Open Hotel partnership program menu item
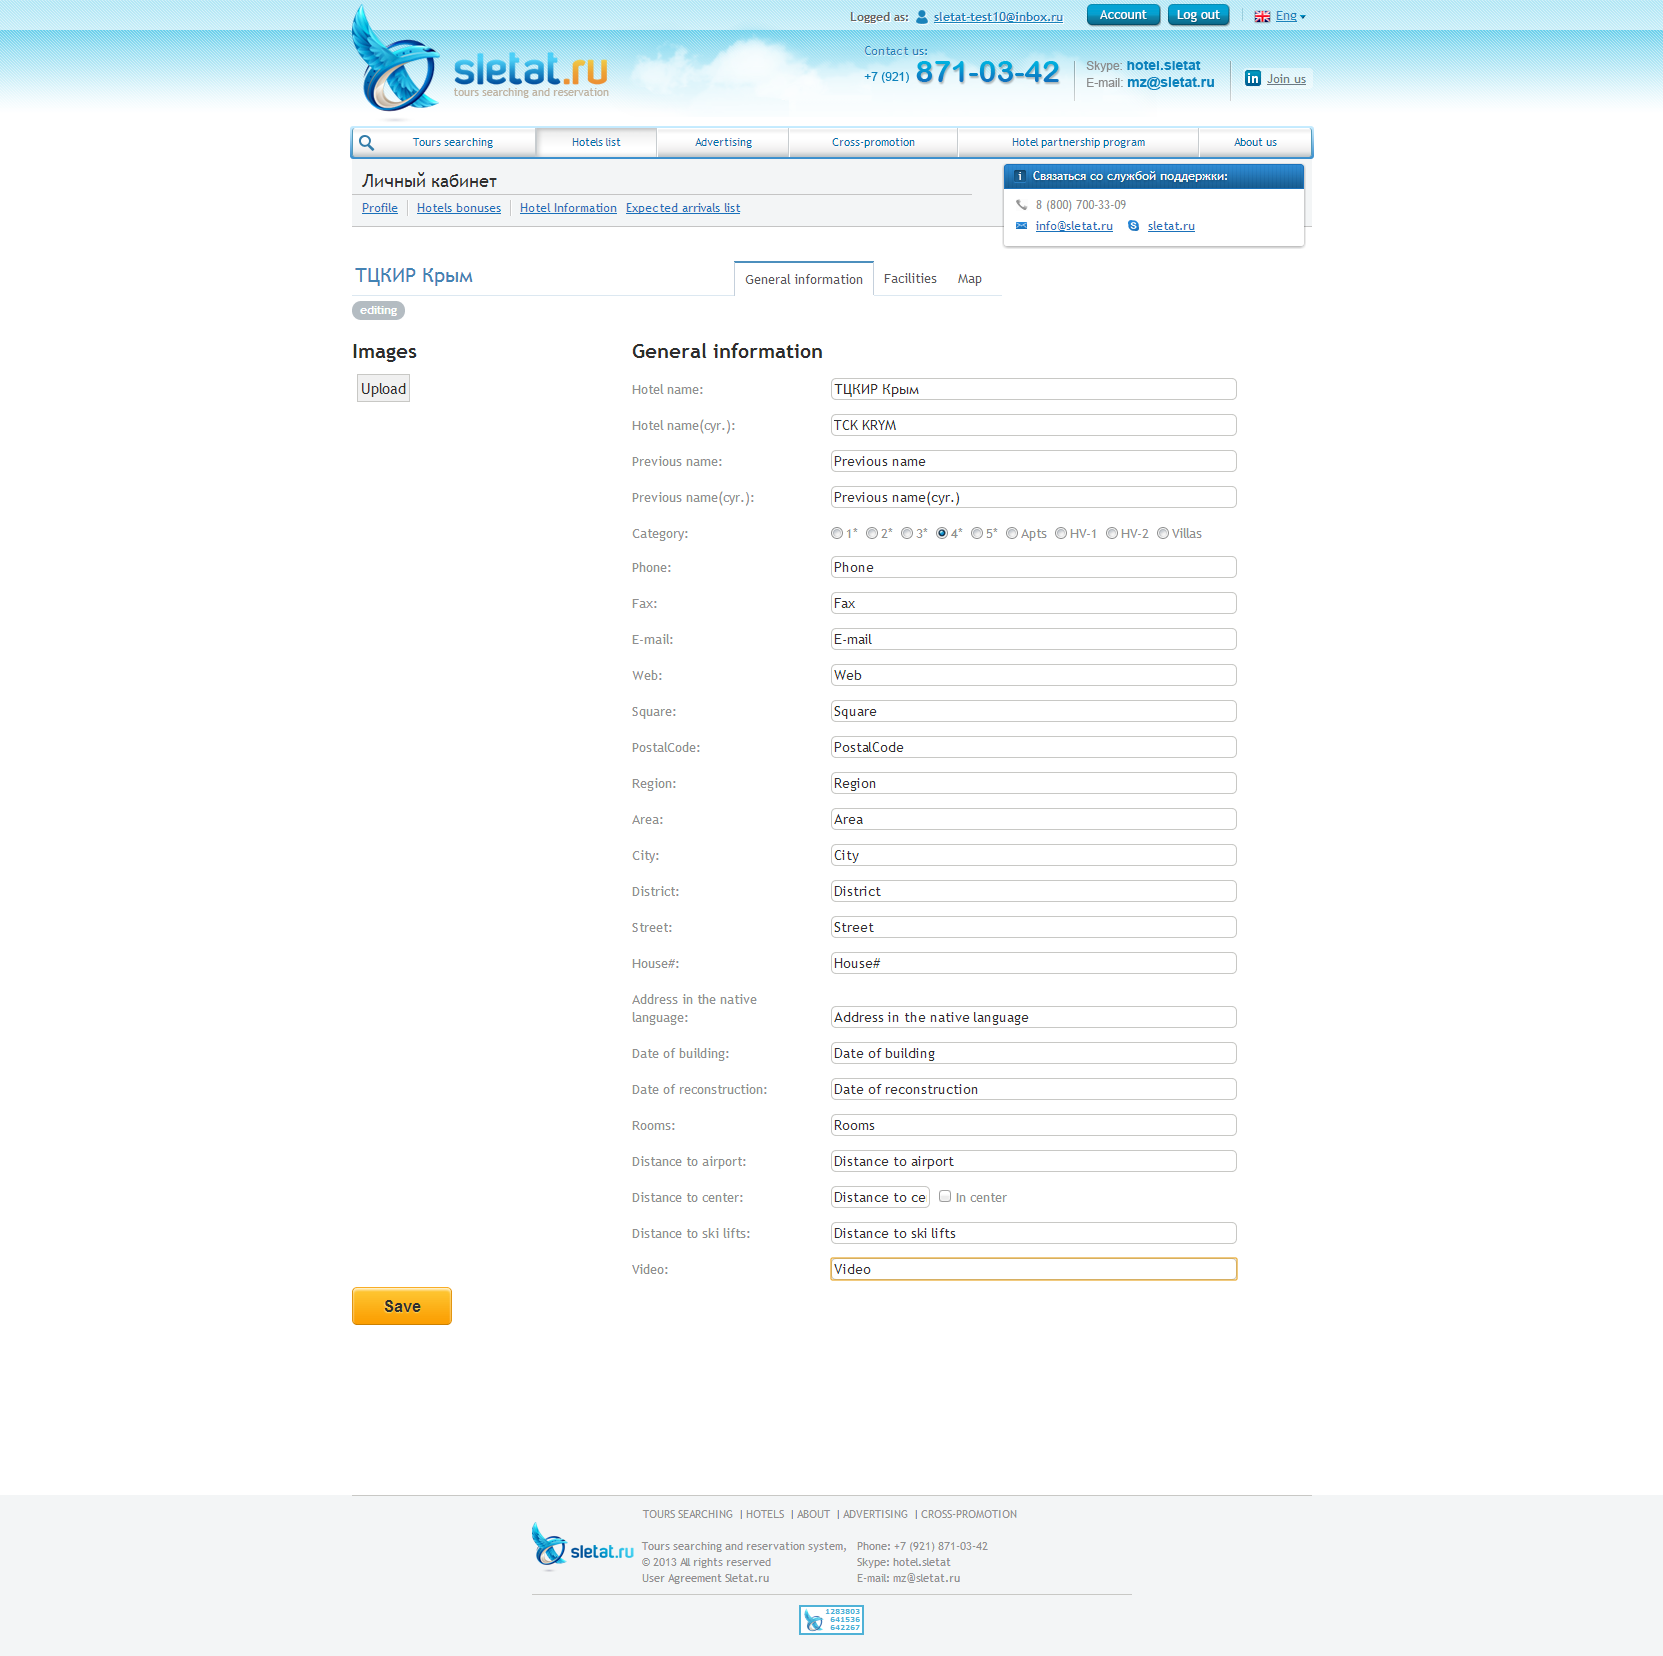Image resolution: width=1663 pixels, height=1656 pixels. click(1078, 143)
